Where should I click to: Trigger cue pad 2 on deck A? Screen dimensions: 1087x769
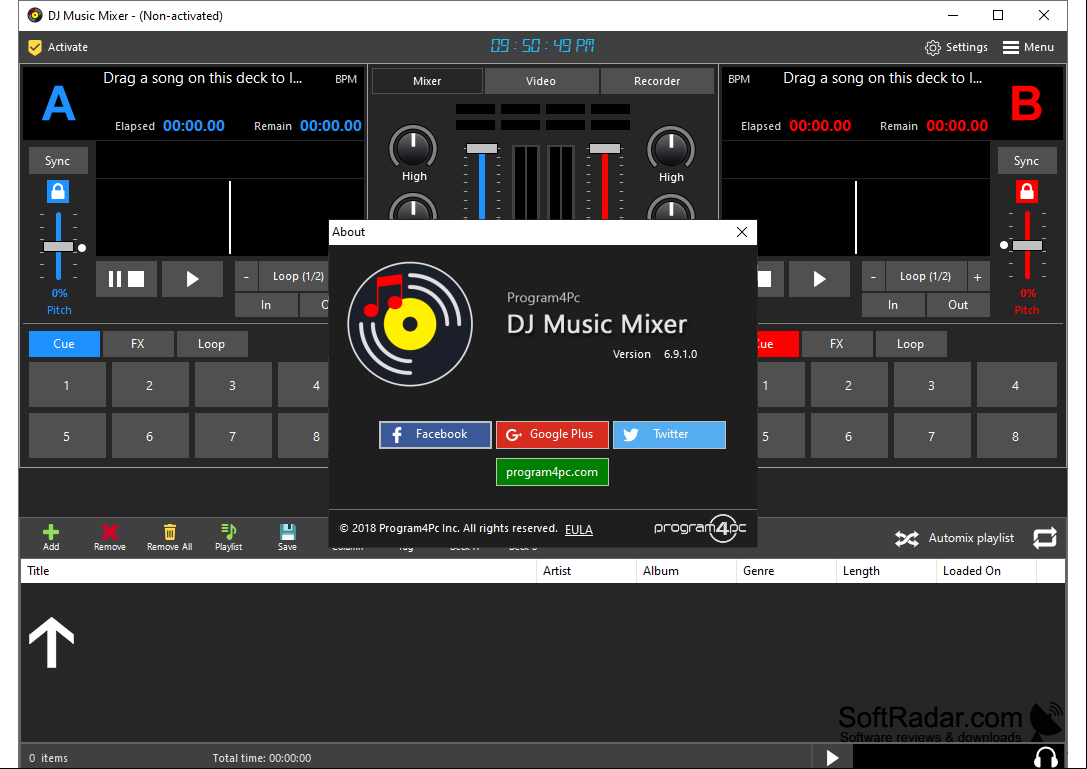[150, 385]
